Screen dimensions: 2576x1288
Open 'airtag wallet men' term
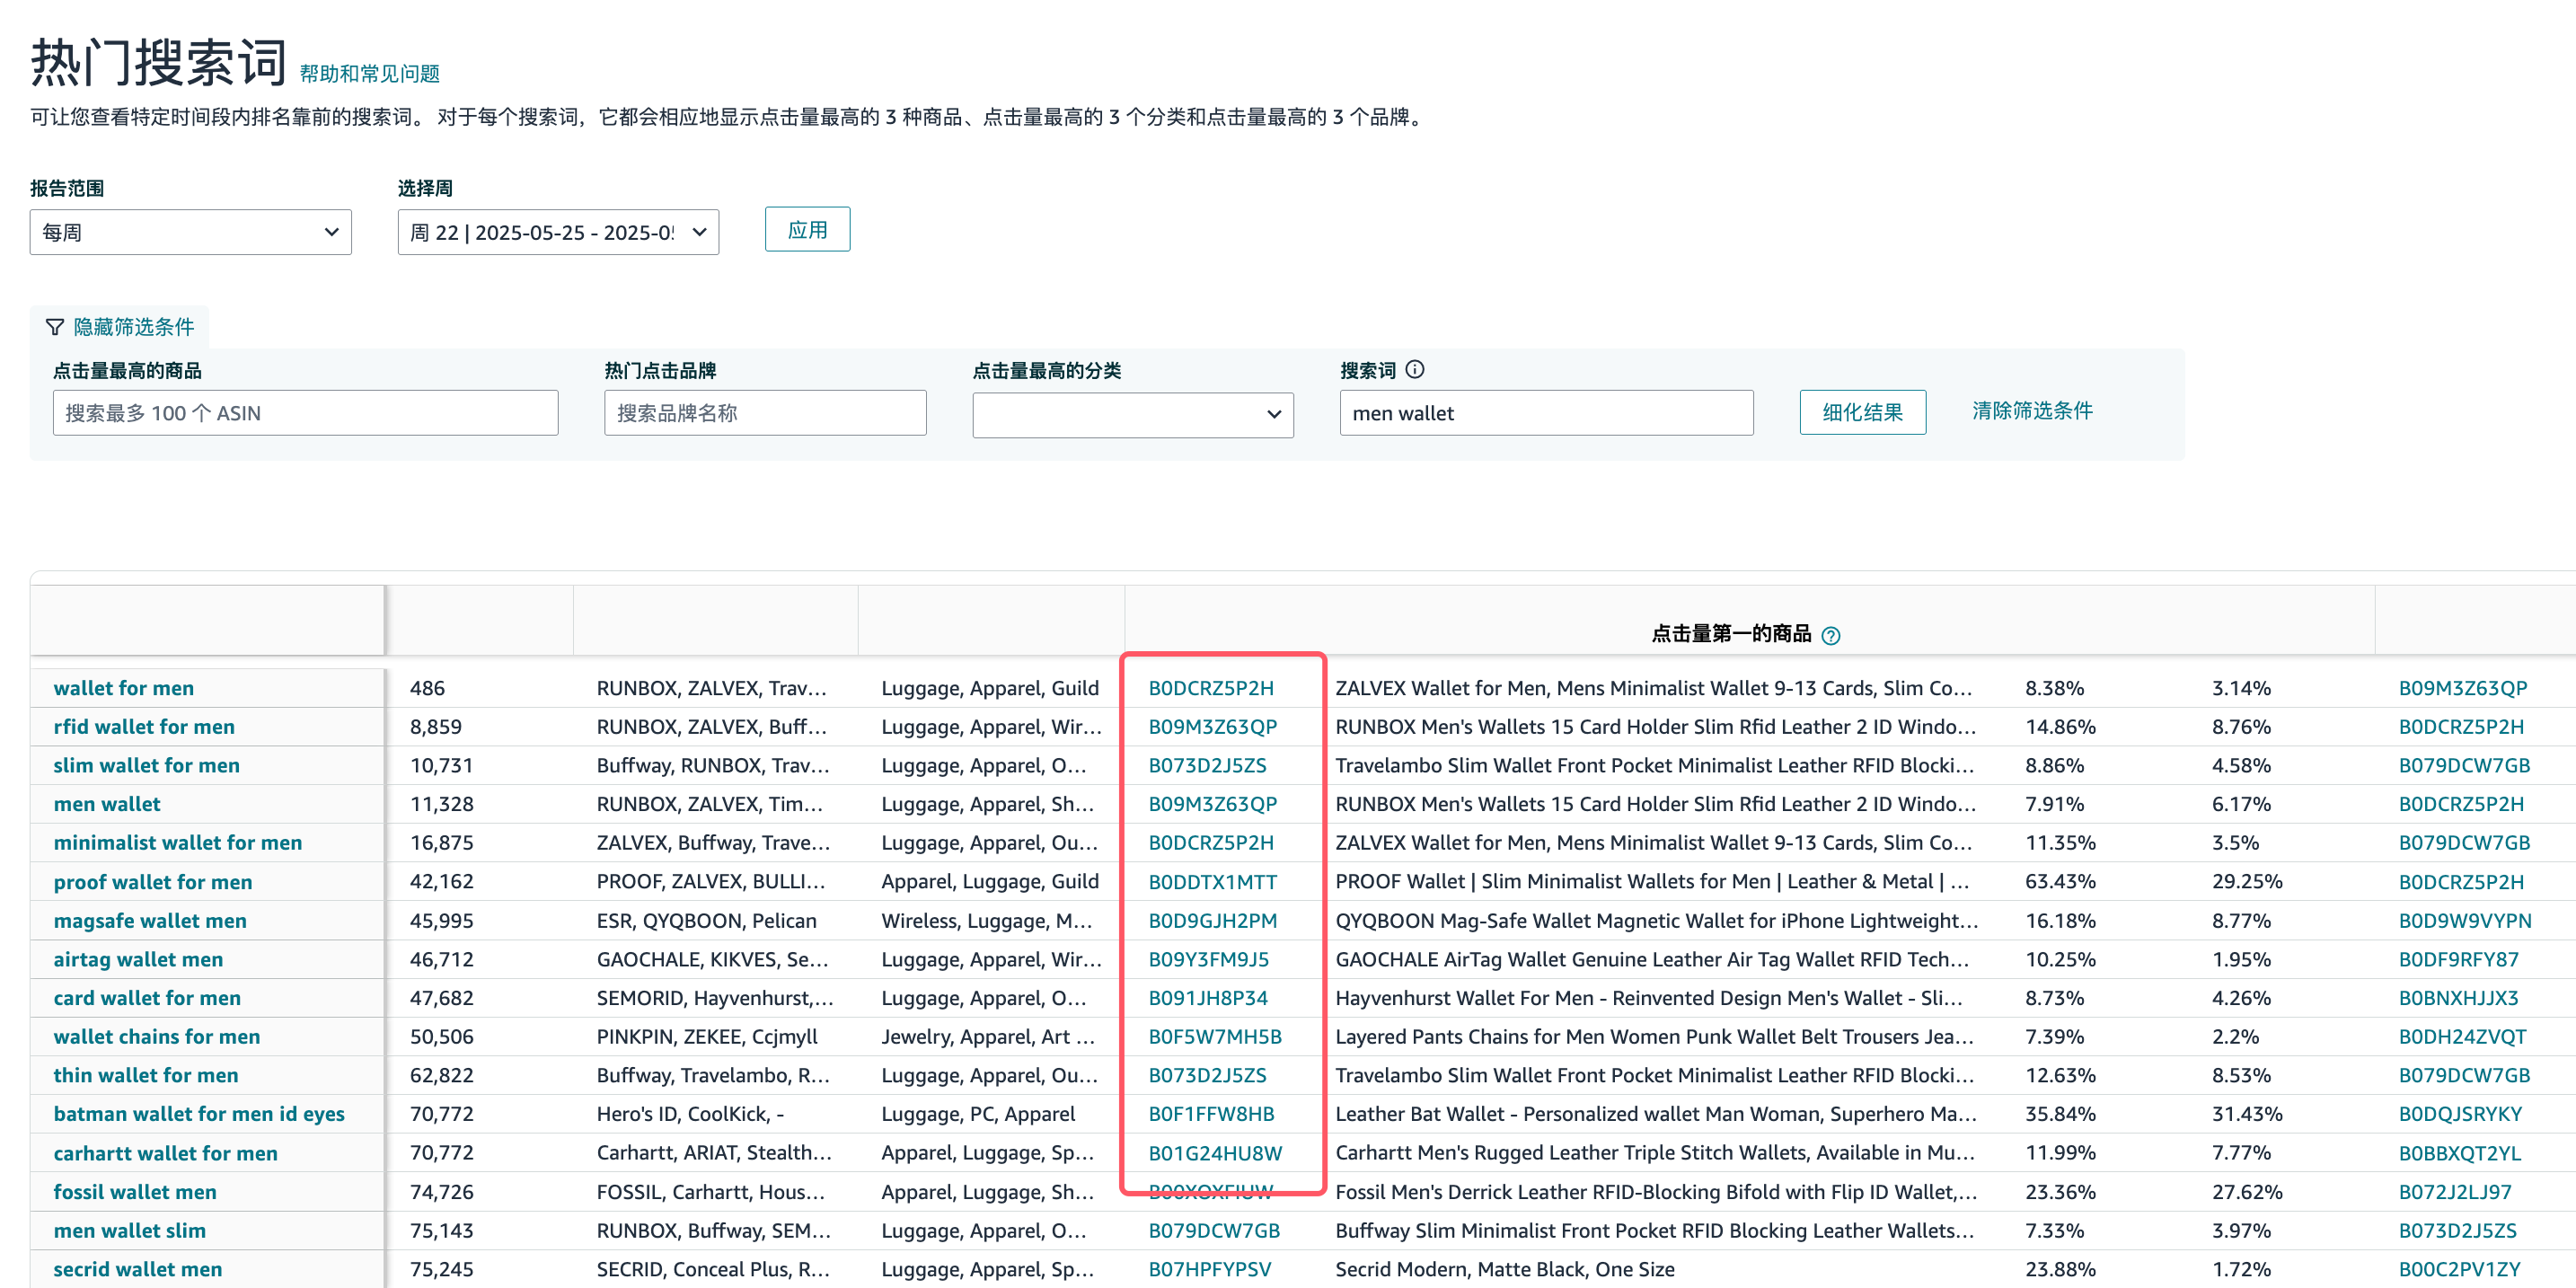138,959
